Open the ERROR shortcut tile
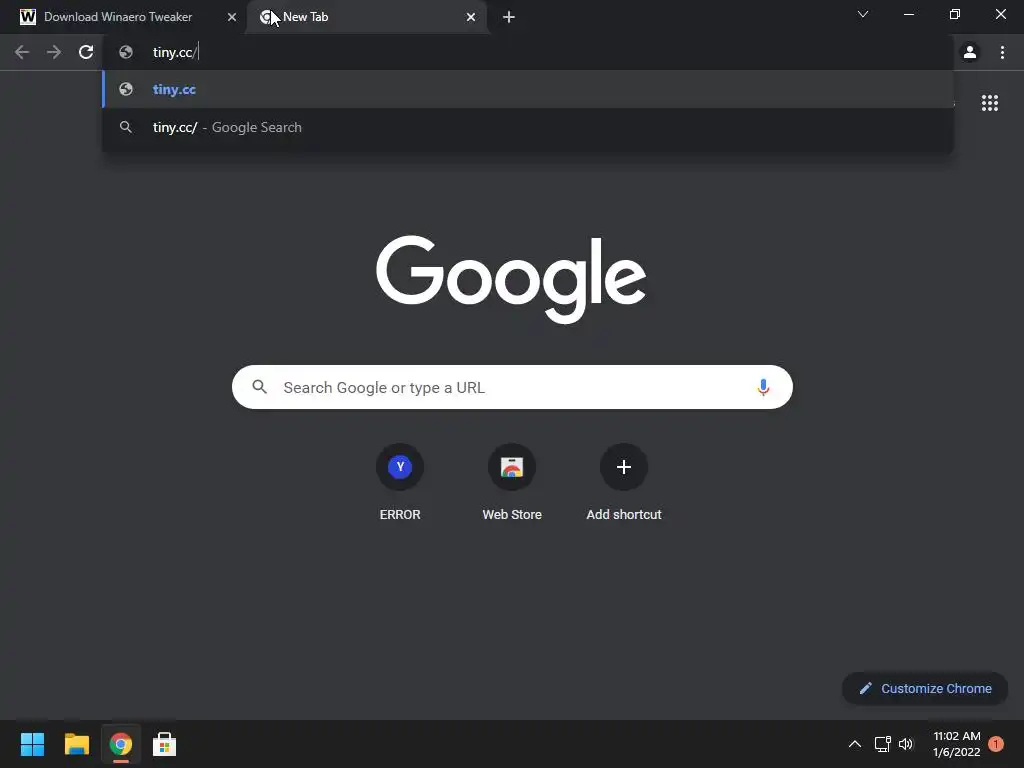Viewport: 1024px width, 768px height. pos(400,483)
